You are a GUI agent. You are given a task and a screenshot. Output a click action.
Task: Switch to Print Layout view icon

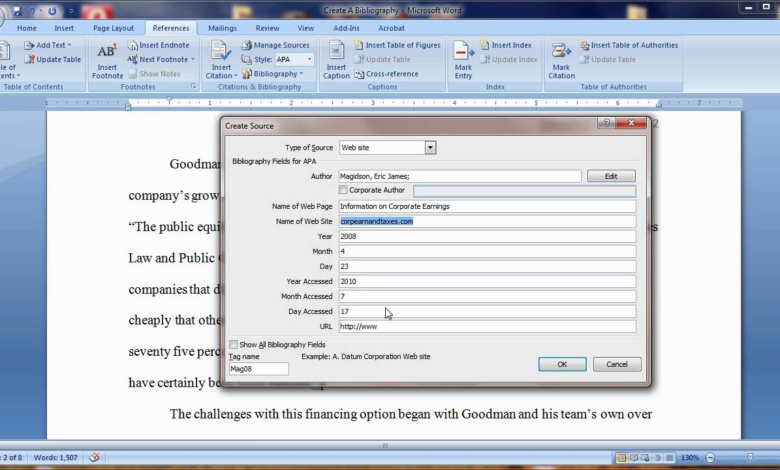621,458
